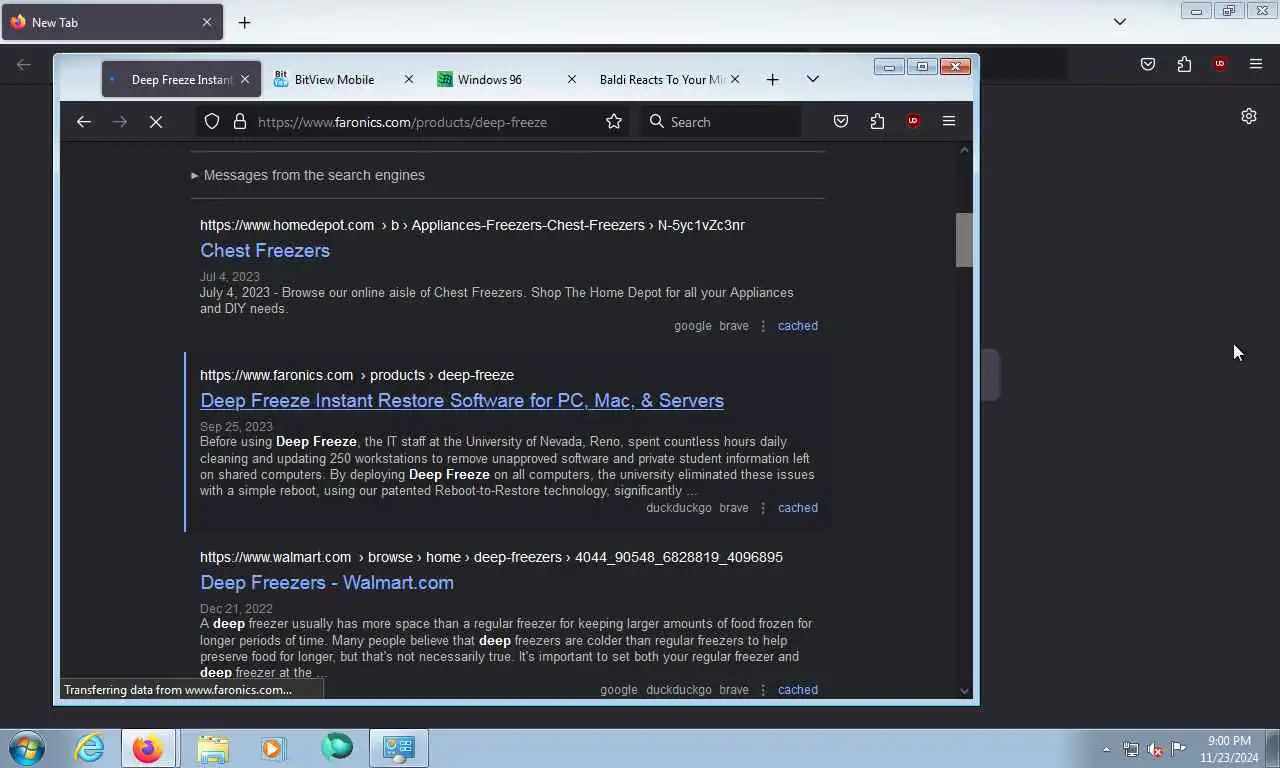This screenshot has height=768, width=1280.
Task: Open Deep Freeze Instant Restore Software link
Action: coord(462,400)
